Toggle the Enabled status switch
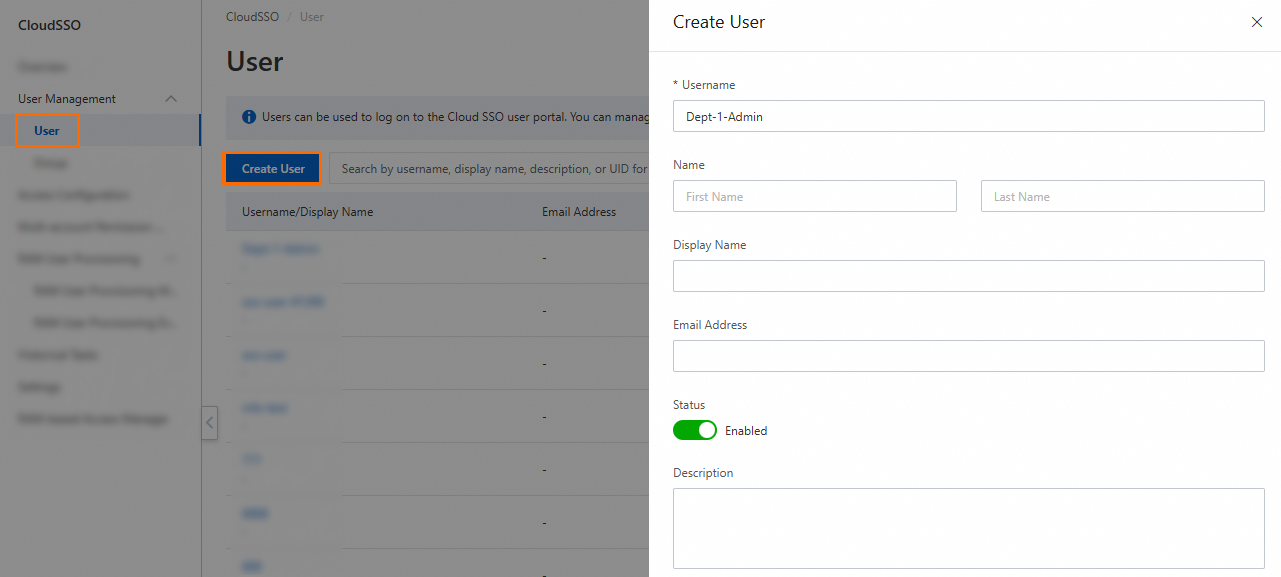Image resolution: width=1281 pixels, height=577 pixels. point(695,430)
